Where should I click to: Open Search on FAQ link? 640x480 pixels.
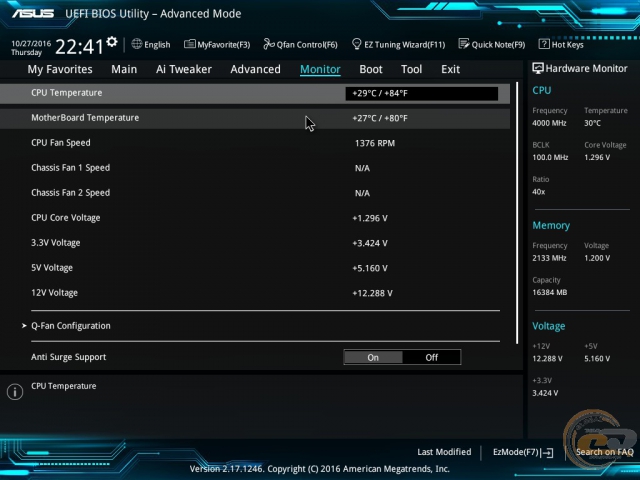coord(604,452)
